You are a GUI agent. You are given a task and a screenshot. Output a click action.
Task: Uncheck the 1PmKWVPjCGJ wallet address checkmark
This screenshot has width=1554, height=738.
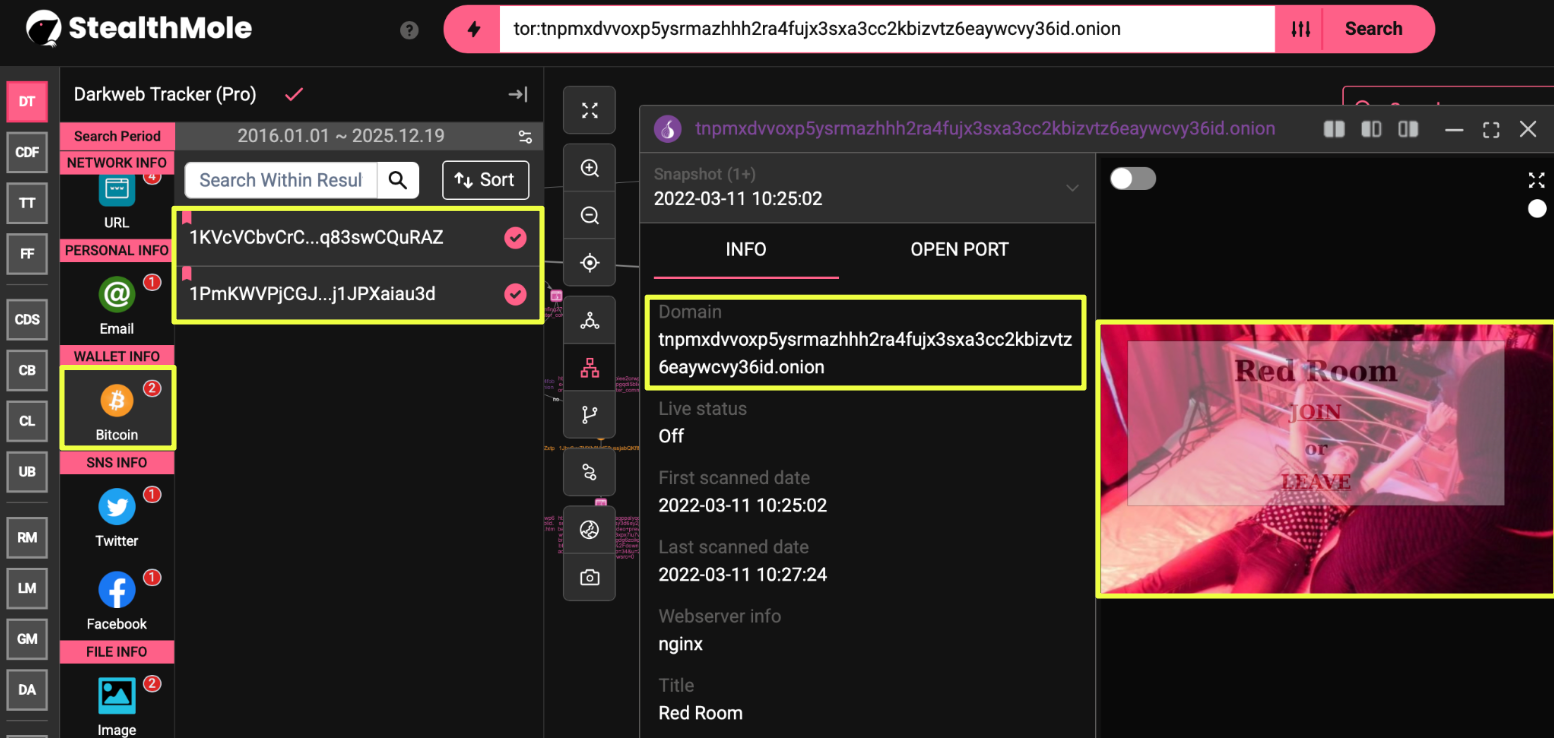coord(515,294)
